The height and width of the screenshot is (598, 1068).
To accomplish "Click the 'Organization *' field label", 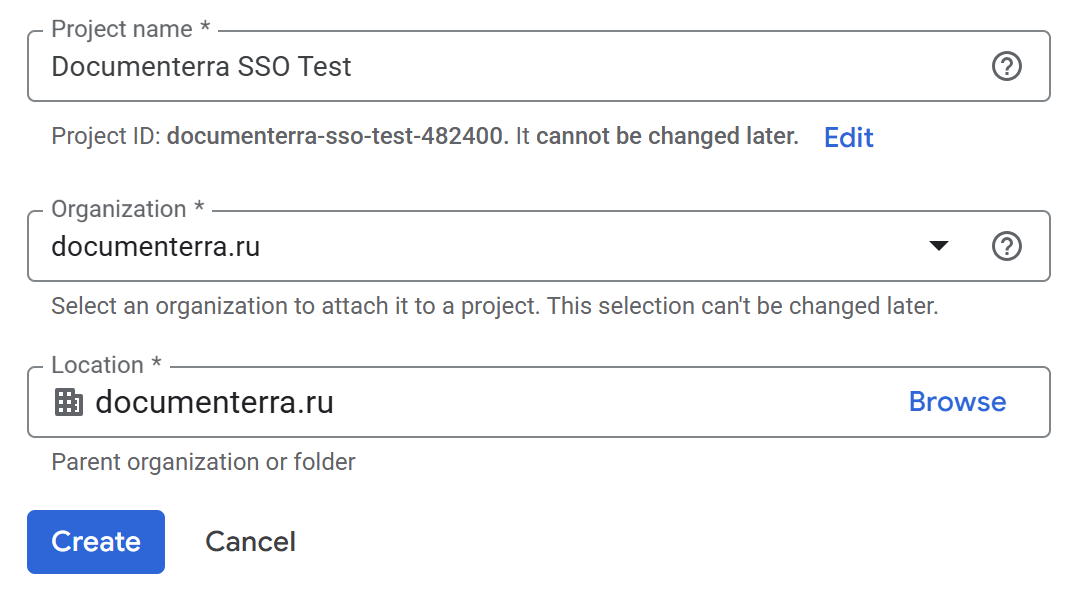I will coord(127,209).
